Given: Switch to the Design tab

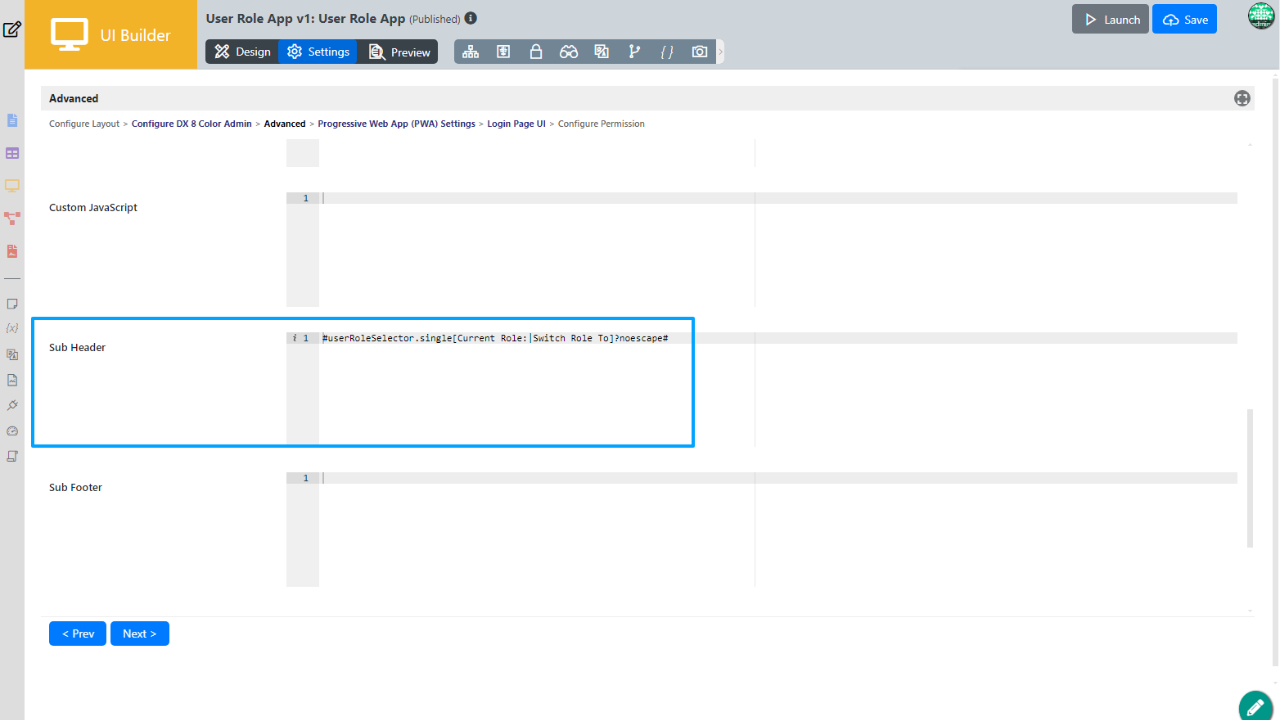Looking at the screenshot, I should pos(242,52).
